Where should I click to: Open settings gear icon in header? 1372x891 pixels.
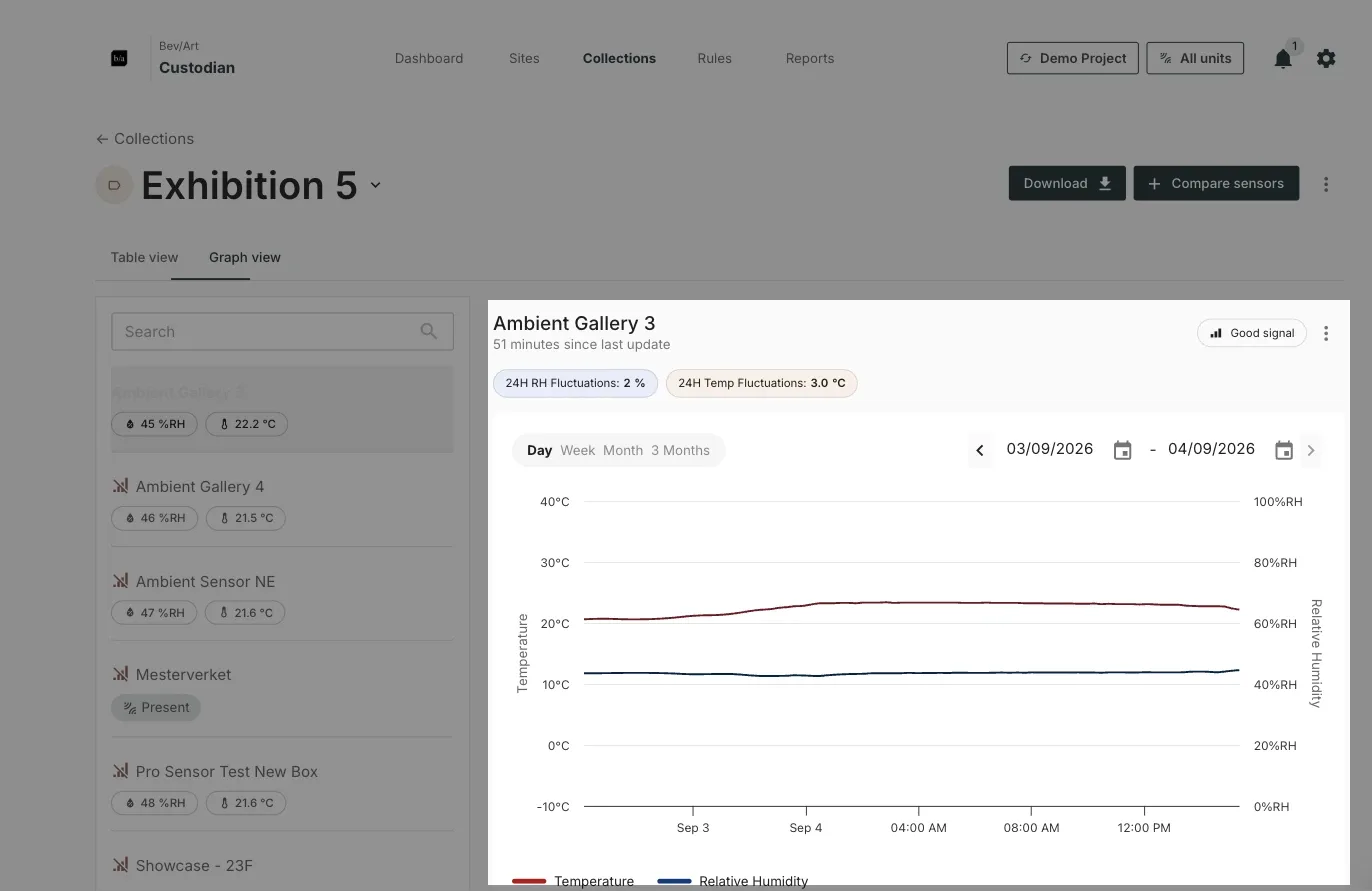(1326, 59)
